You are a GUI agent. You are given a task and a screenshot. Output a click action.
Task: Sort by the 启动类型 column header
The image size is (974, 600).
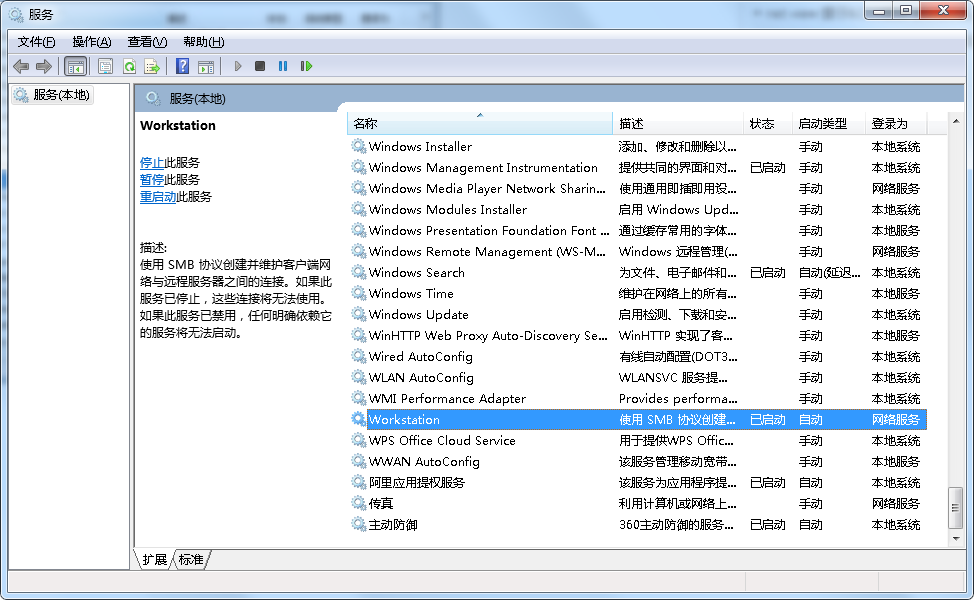tap(829, 124)
